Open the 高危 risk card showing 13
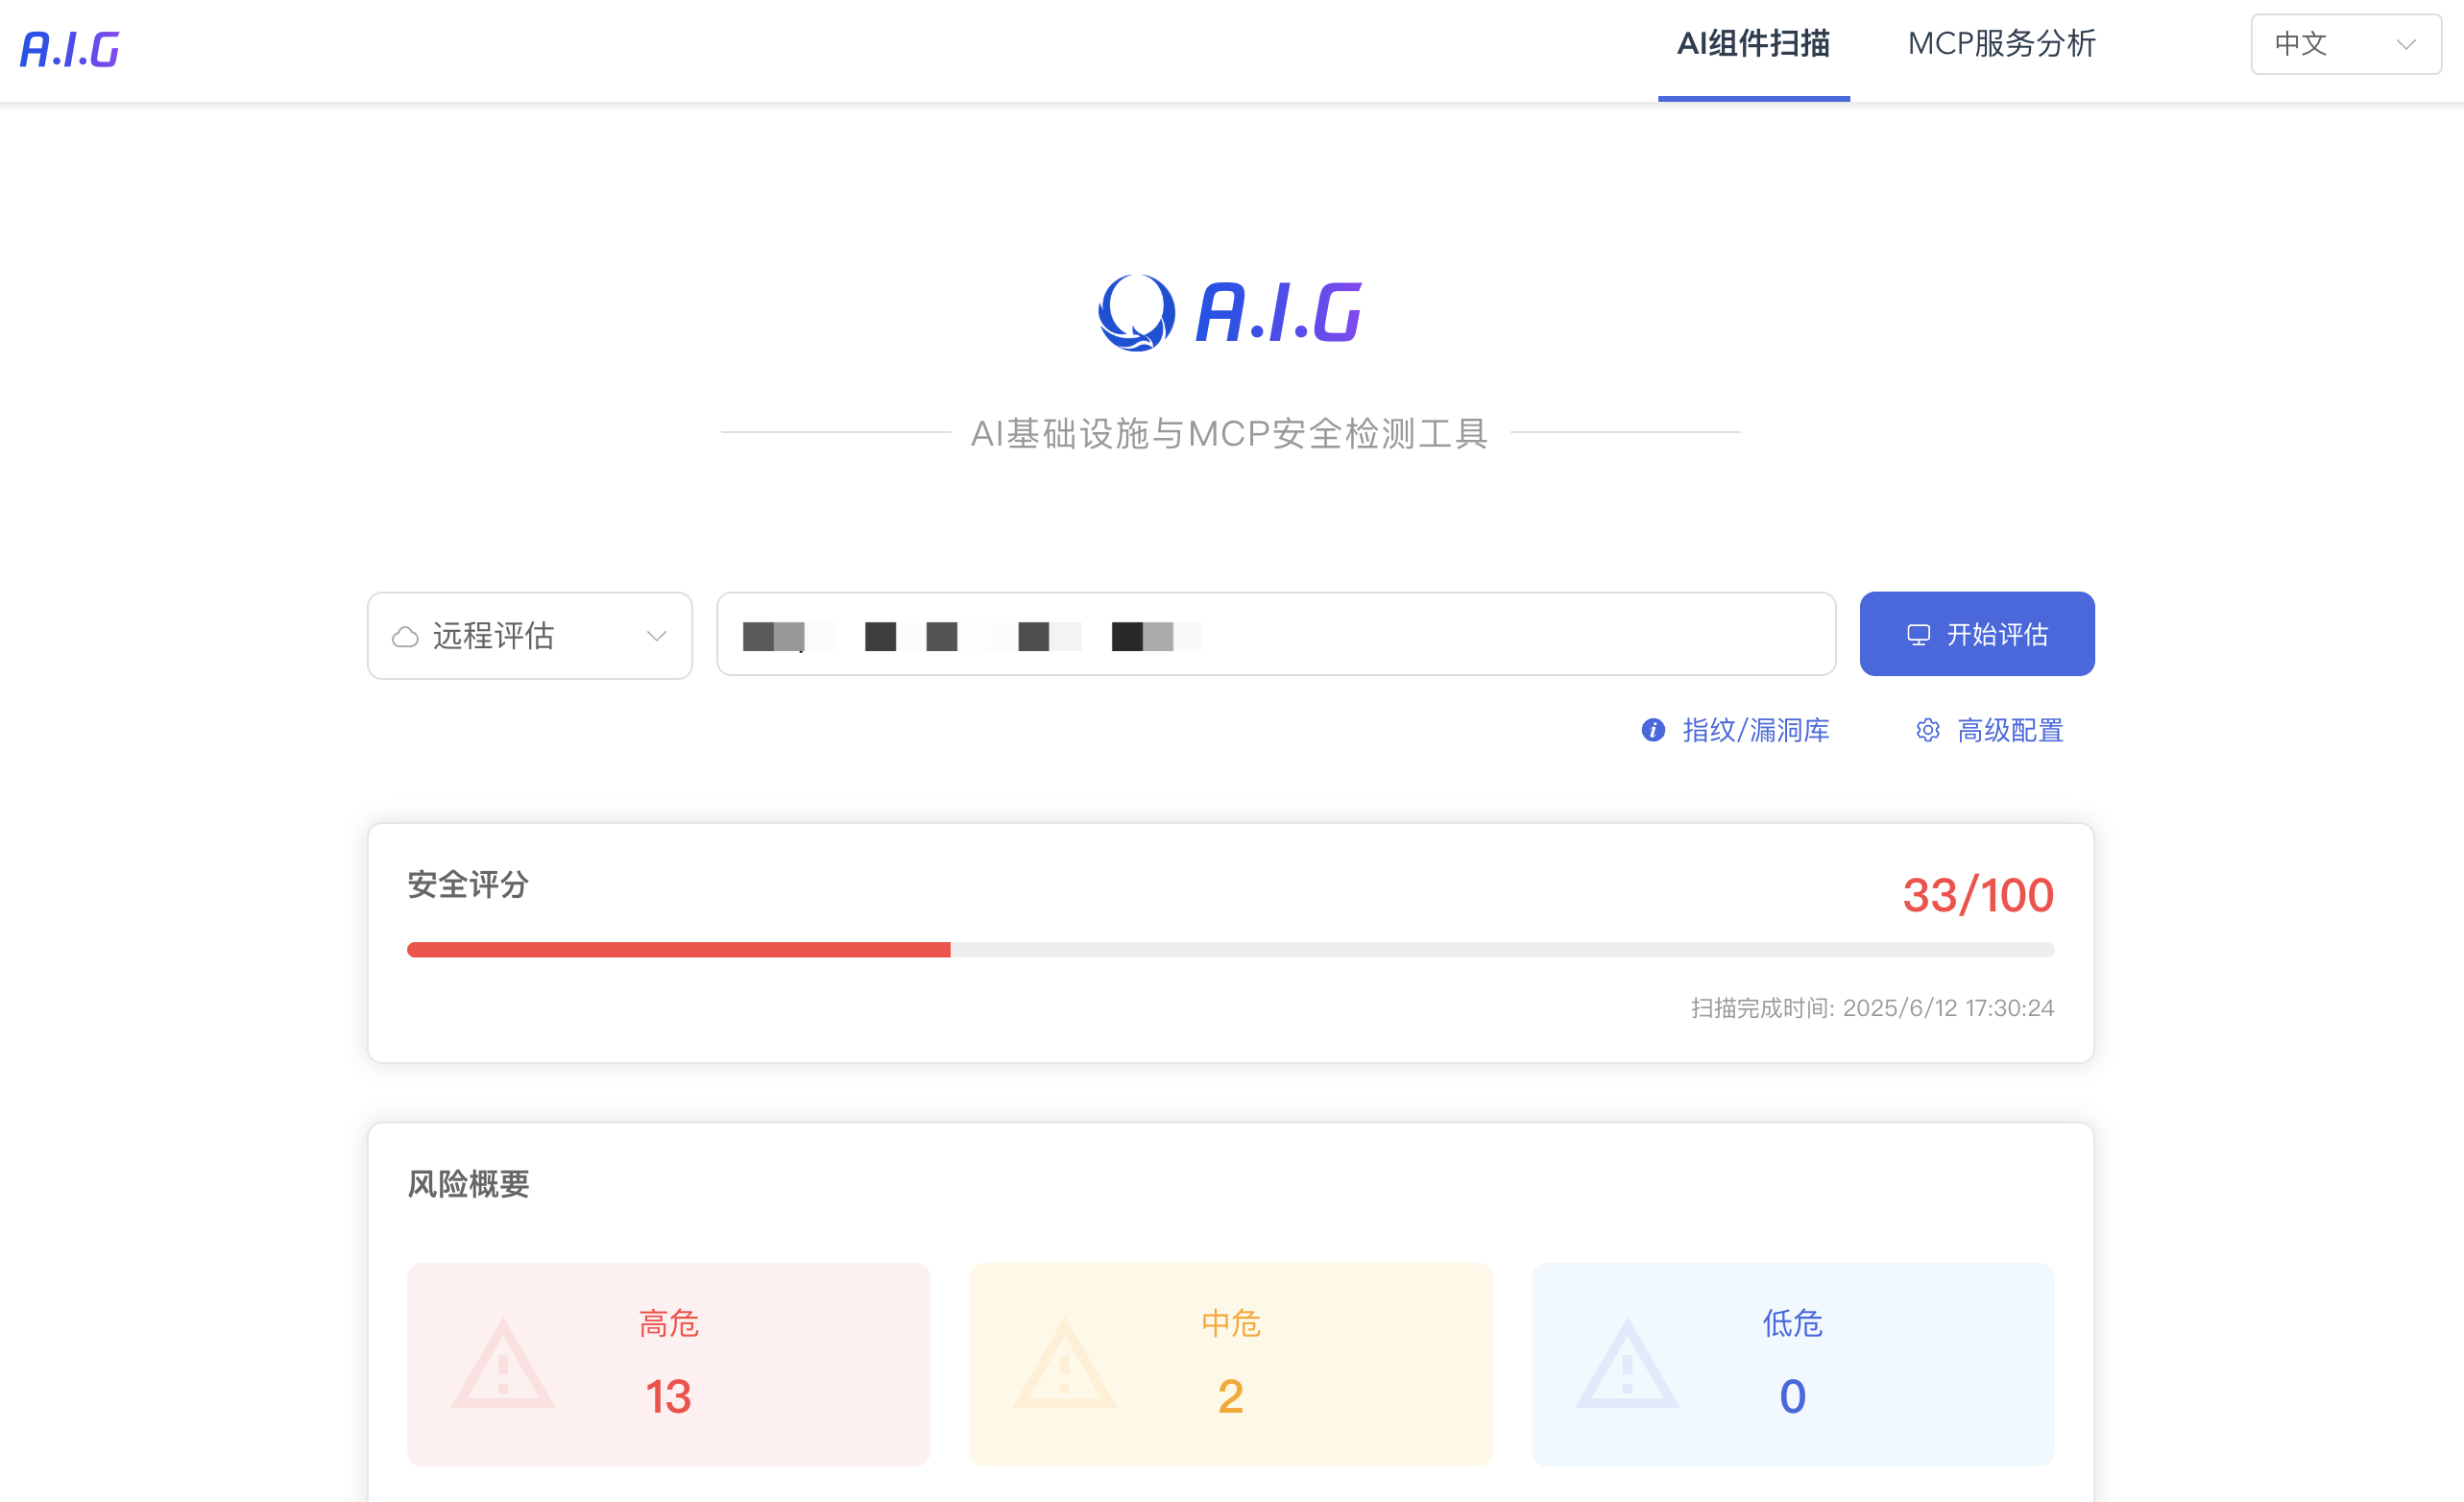 668,1364
